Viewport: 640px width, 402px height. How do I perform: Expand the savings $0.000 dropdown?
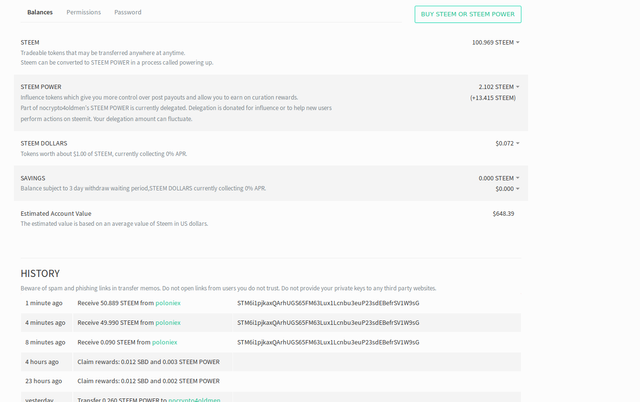(x=507, y=188)
